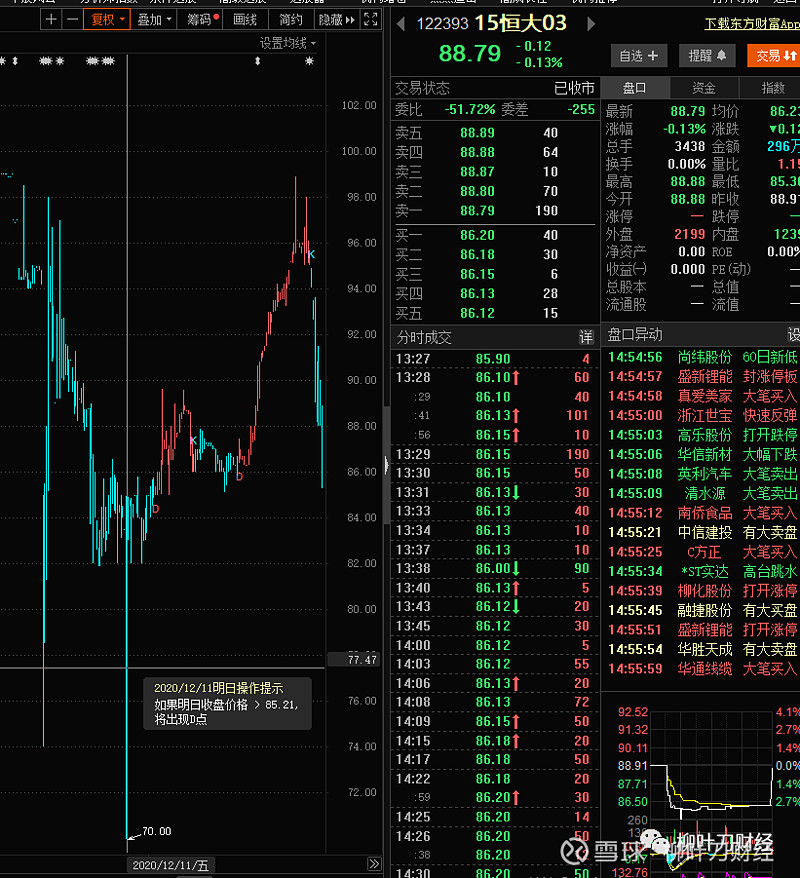Click the minus zoom-out chart icon
This screenshot has height=878, width=800.
73,19
